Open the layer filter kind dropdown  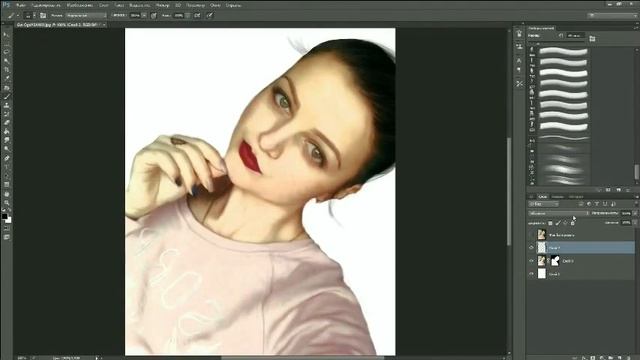click(544, 204)
